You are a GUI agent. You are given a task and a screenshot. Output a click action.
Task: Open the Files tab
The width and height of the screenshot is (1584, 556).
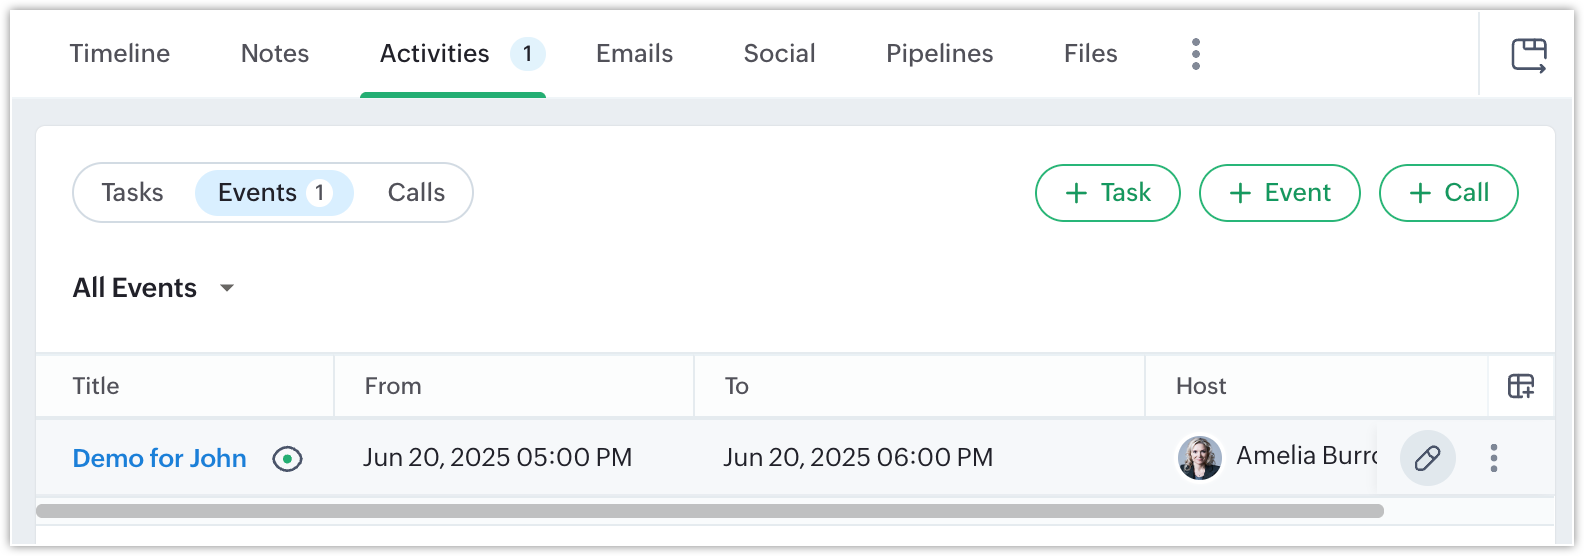click(x=1090, y=54)
